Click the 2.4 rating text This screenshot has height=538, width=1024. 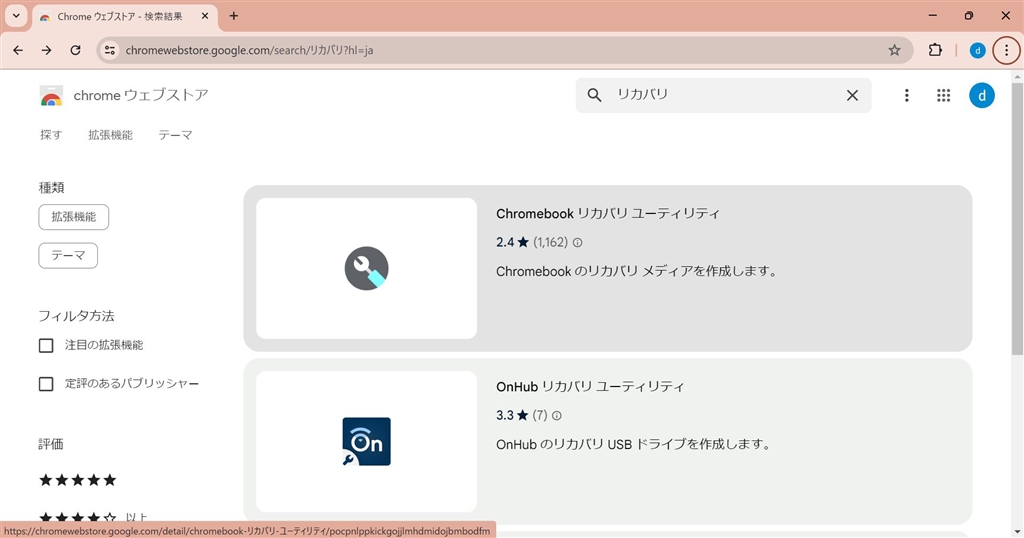pyautogui.click(x=505, y=242)
